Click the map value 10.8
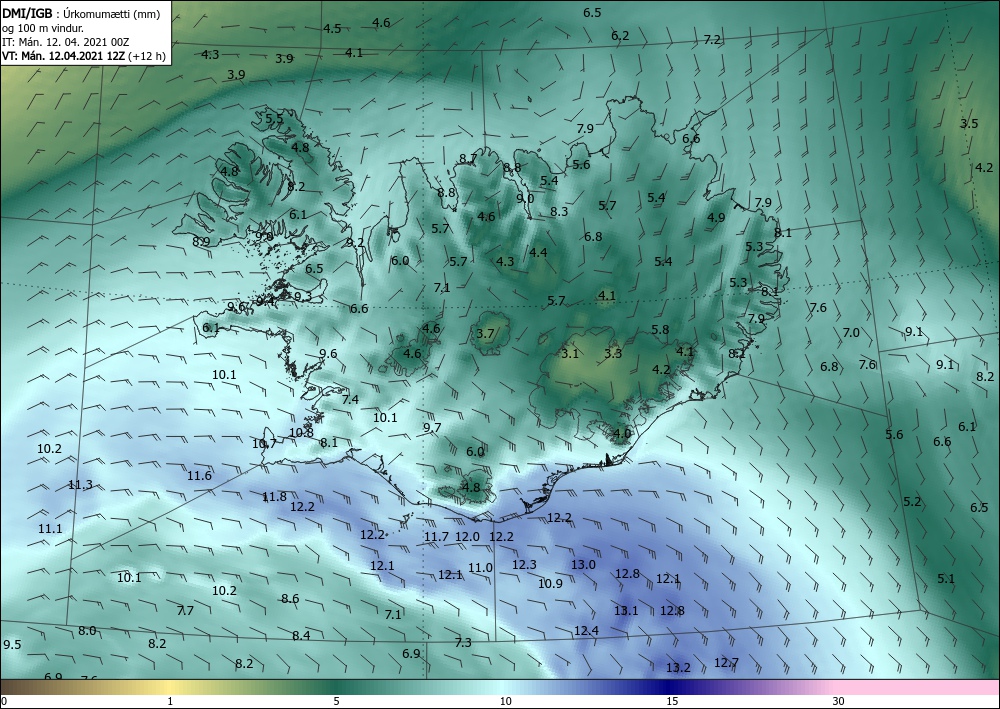 tap(301, 432)
